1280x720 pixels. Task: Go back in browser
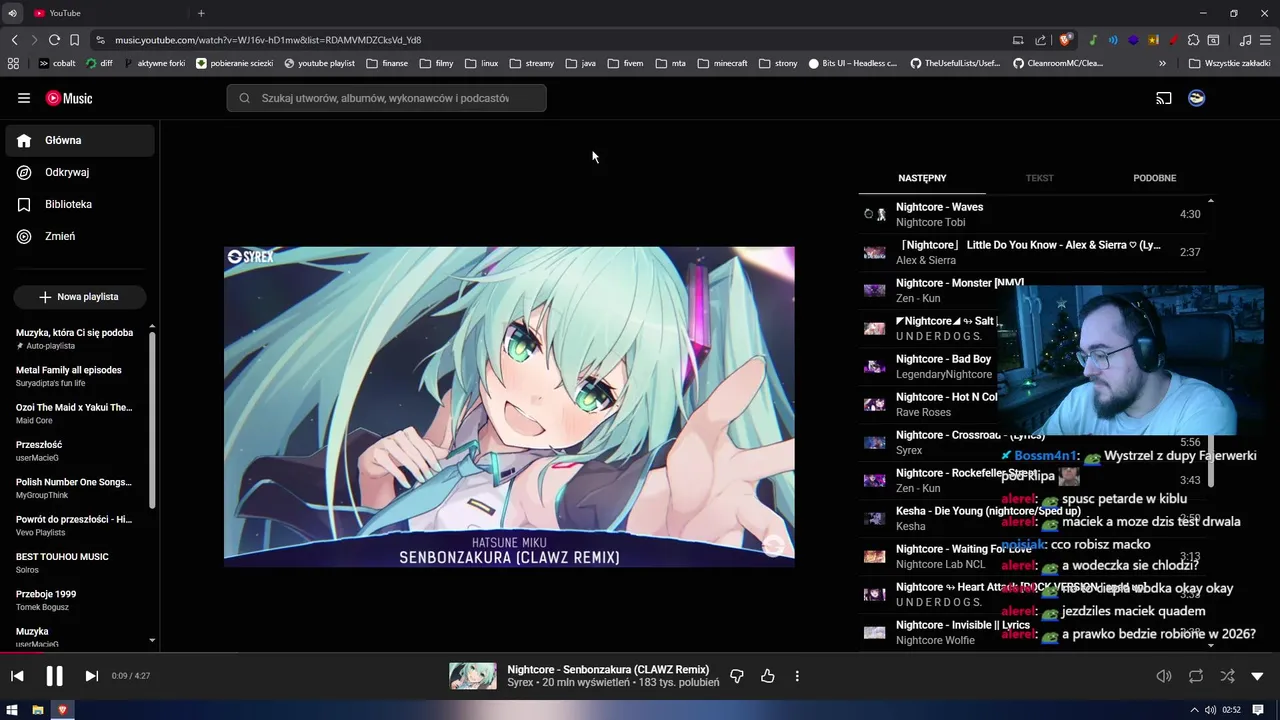click(14, 40)
